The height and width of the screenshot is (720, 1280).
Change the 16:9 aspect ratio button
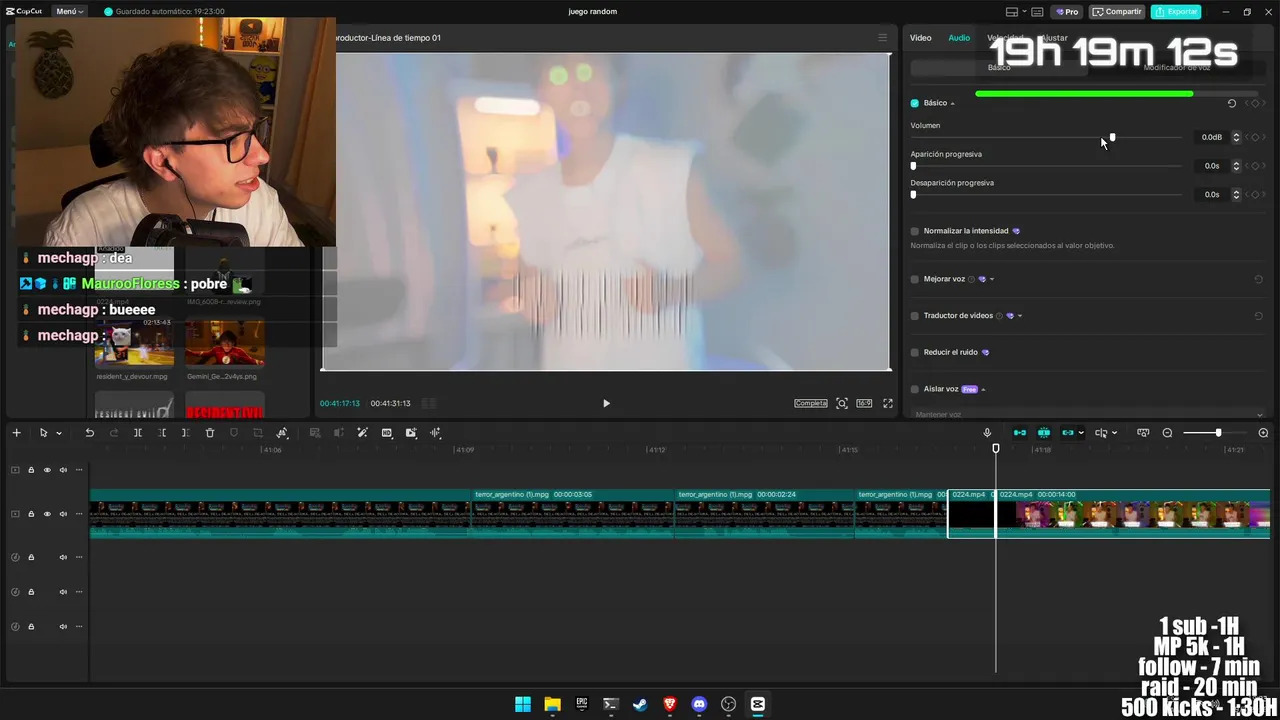(x=864, y=403)
